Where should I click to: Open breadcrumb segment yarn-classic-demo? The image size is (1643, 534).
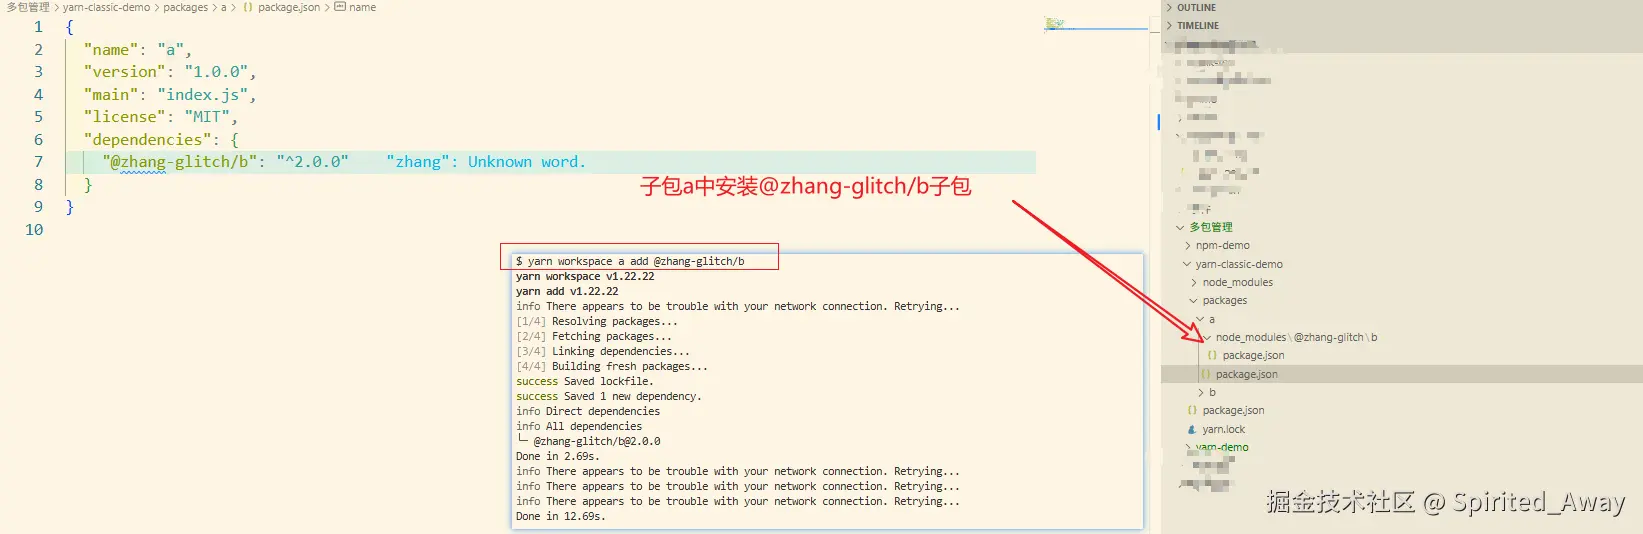coord(106,7)
